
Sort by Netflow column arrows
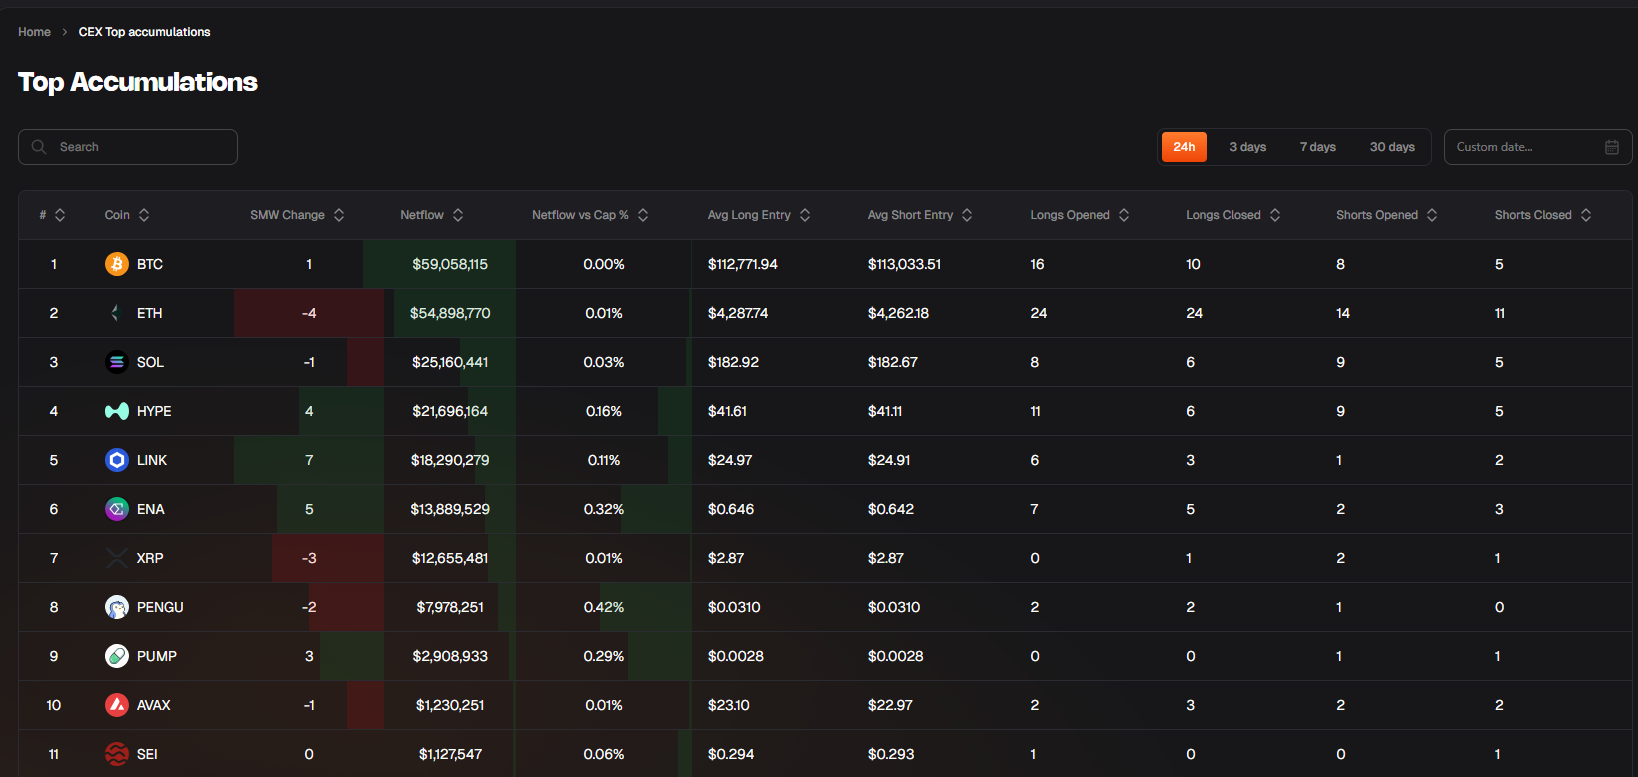coord(458,215)
